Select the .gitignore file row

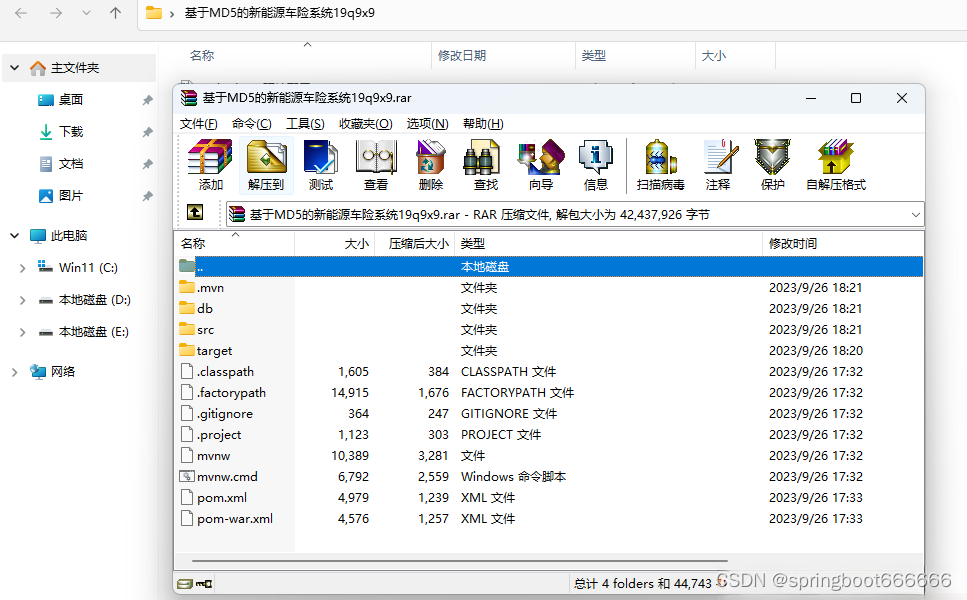point(548,413)
